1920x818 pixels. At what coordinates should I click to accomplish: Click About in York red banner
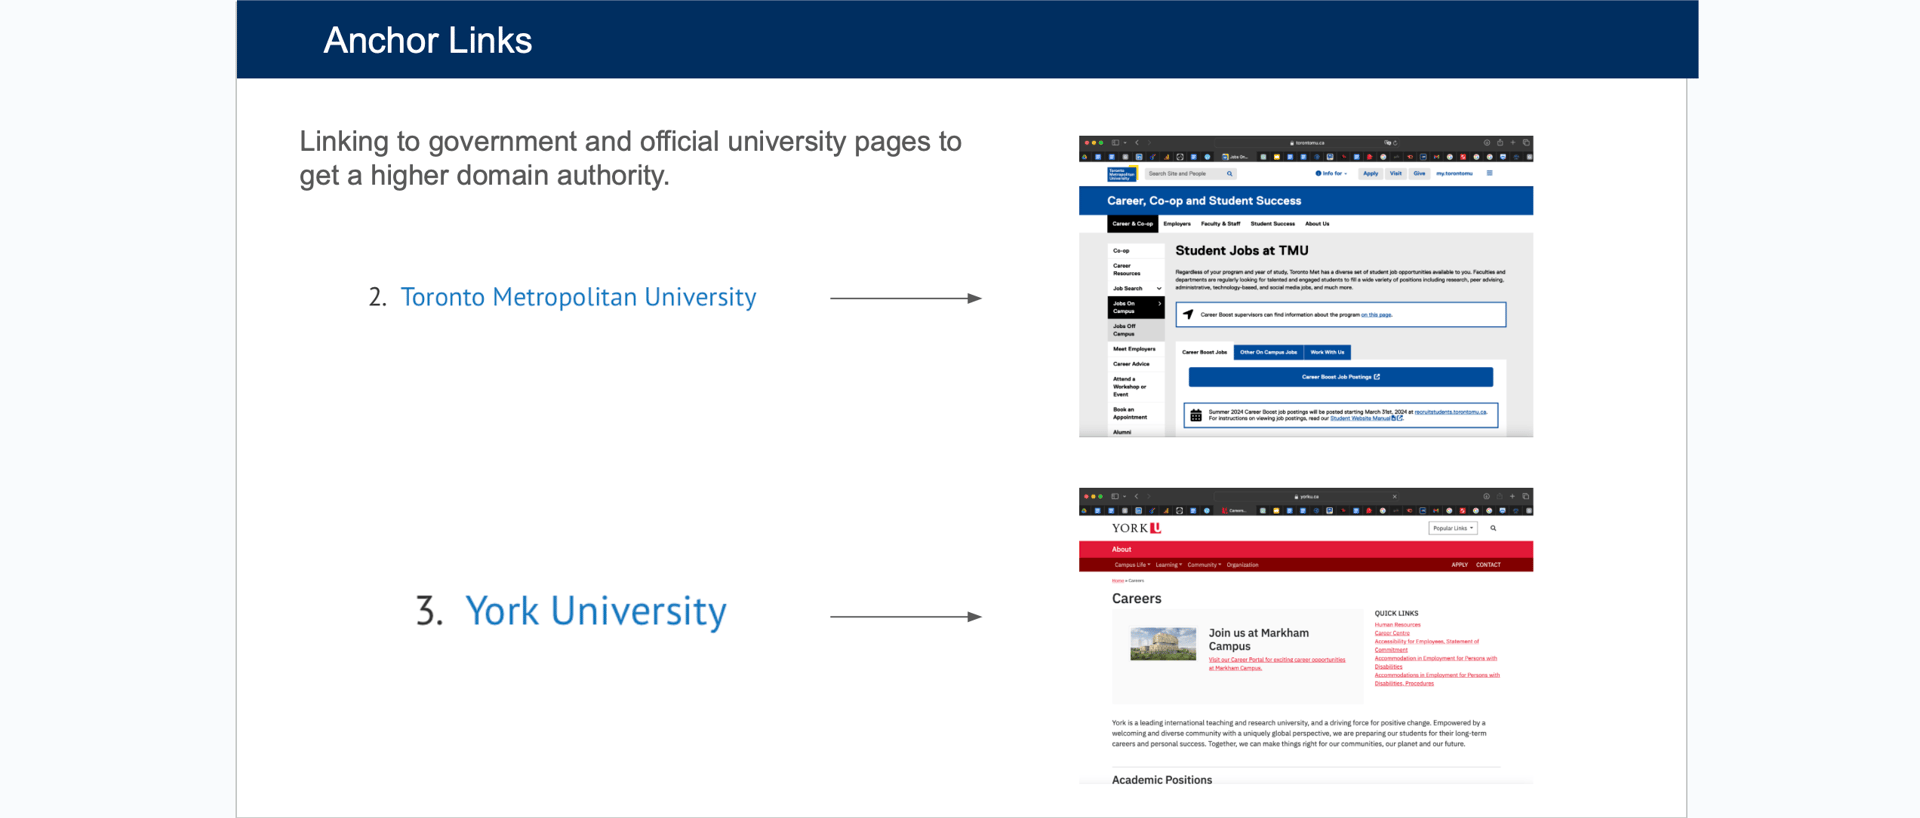(1122, 549)
